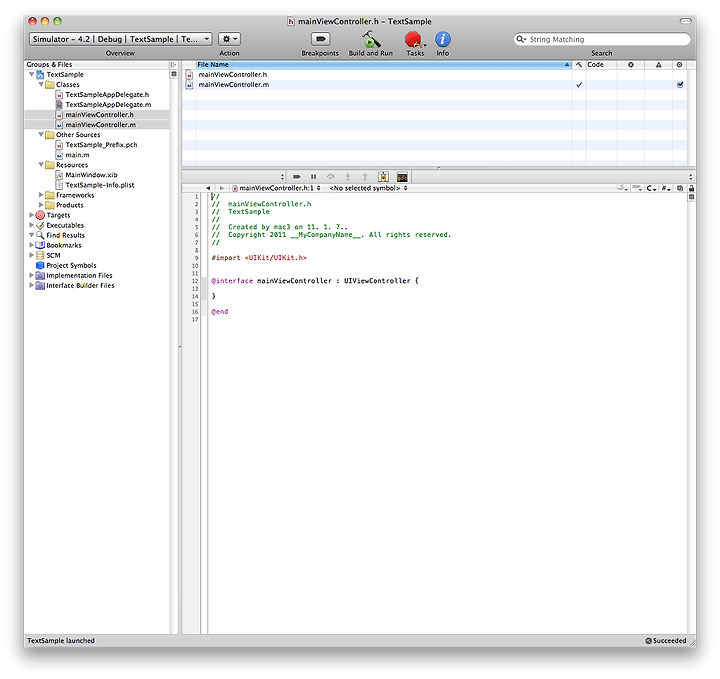Open the Action gear menu

(229, 39)
